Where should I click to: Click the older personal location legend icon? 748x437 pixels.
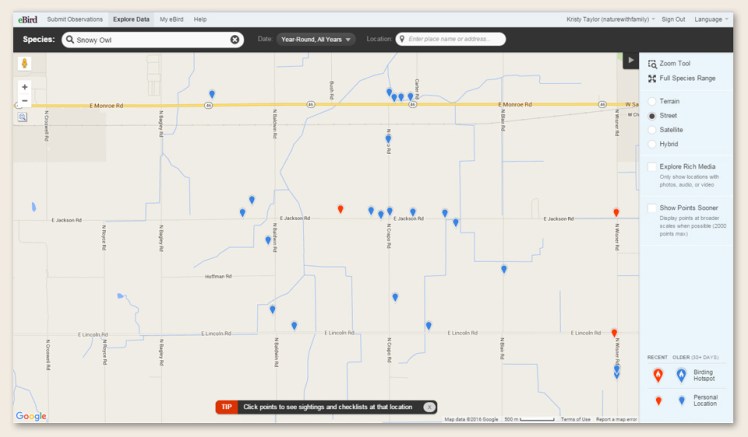682,401
